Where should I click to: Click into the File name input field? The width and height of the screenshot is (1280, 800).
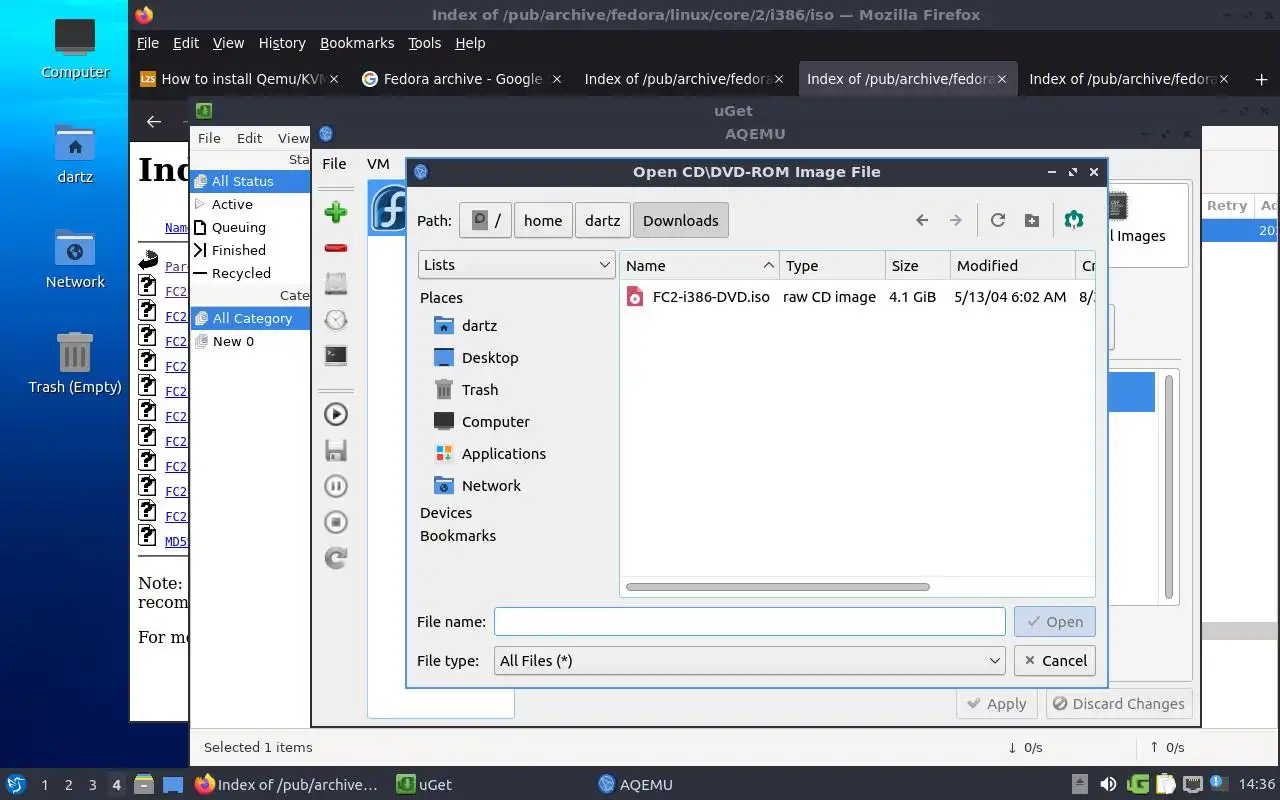click(x=749, y=621)
